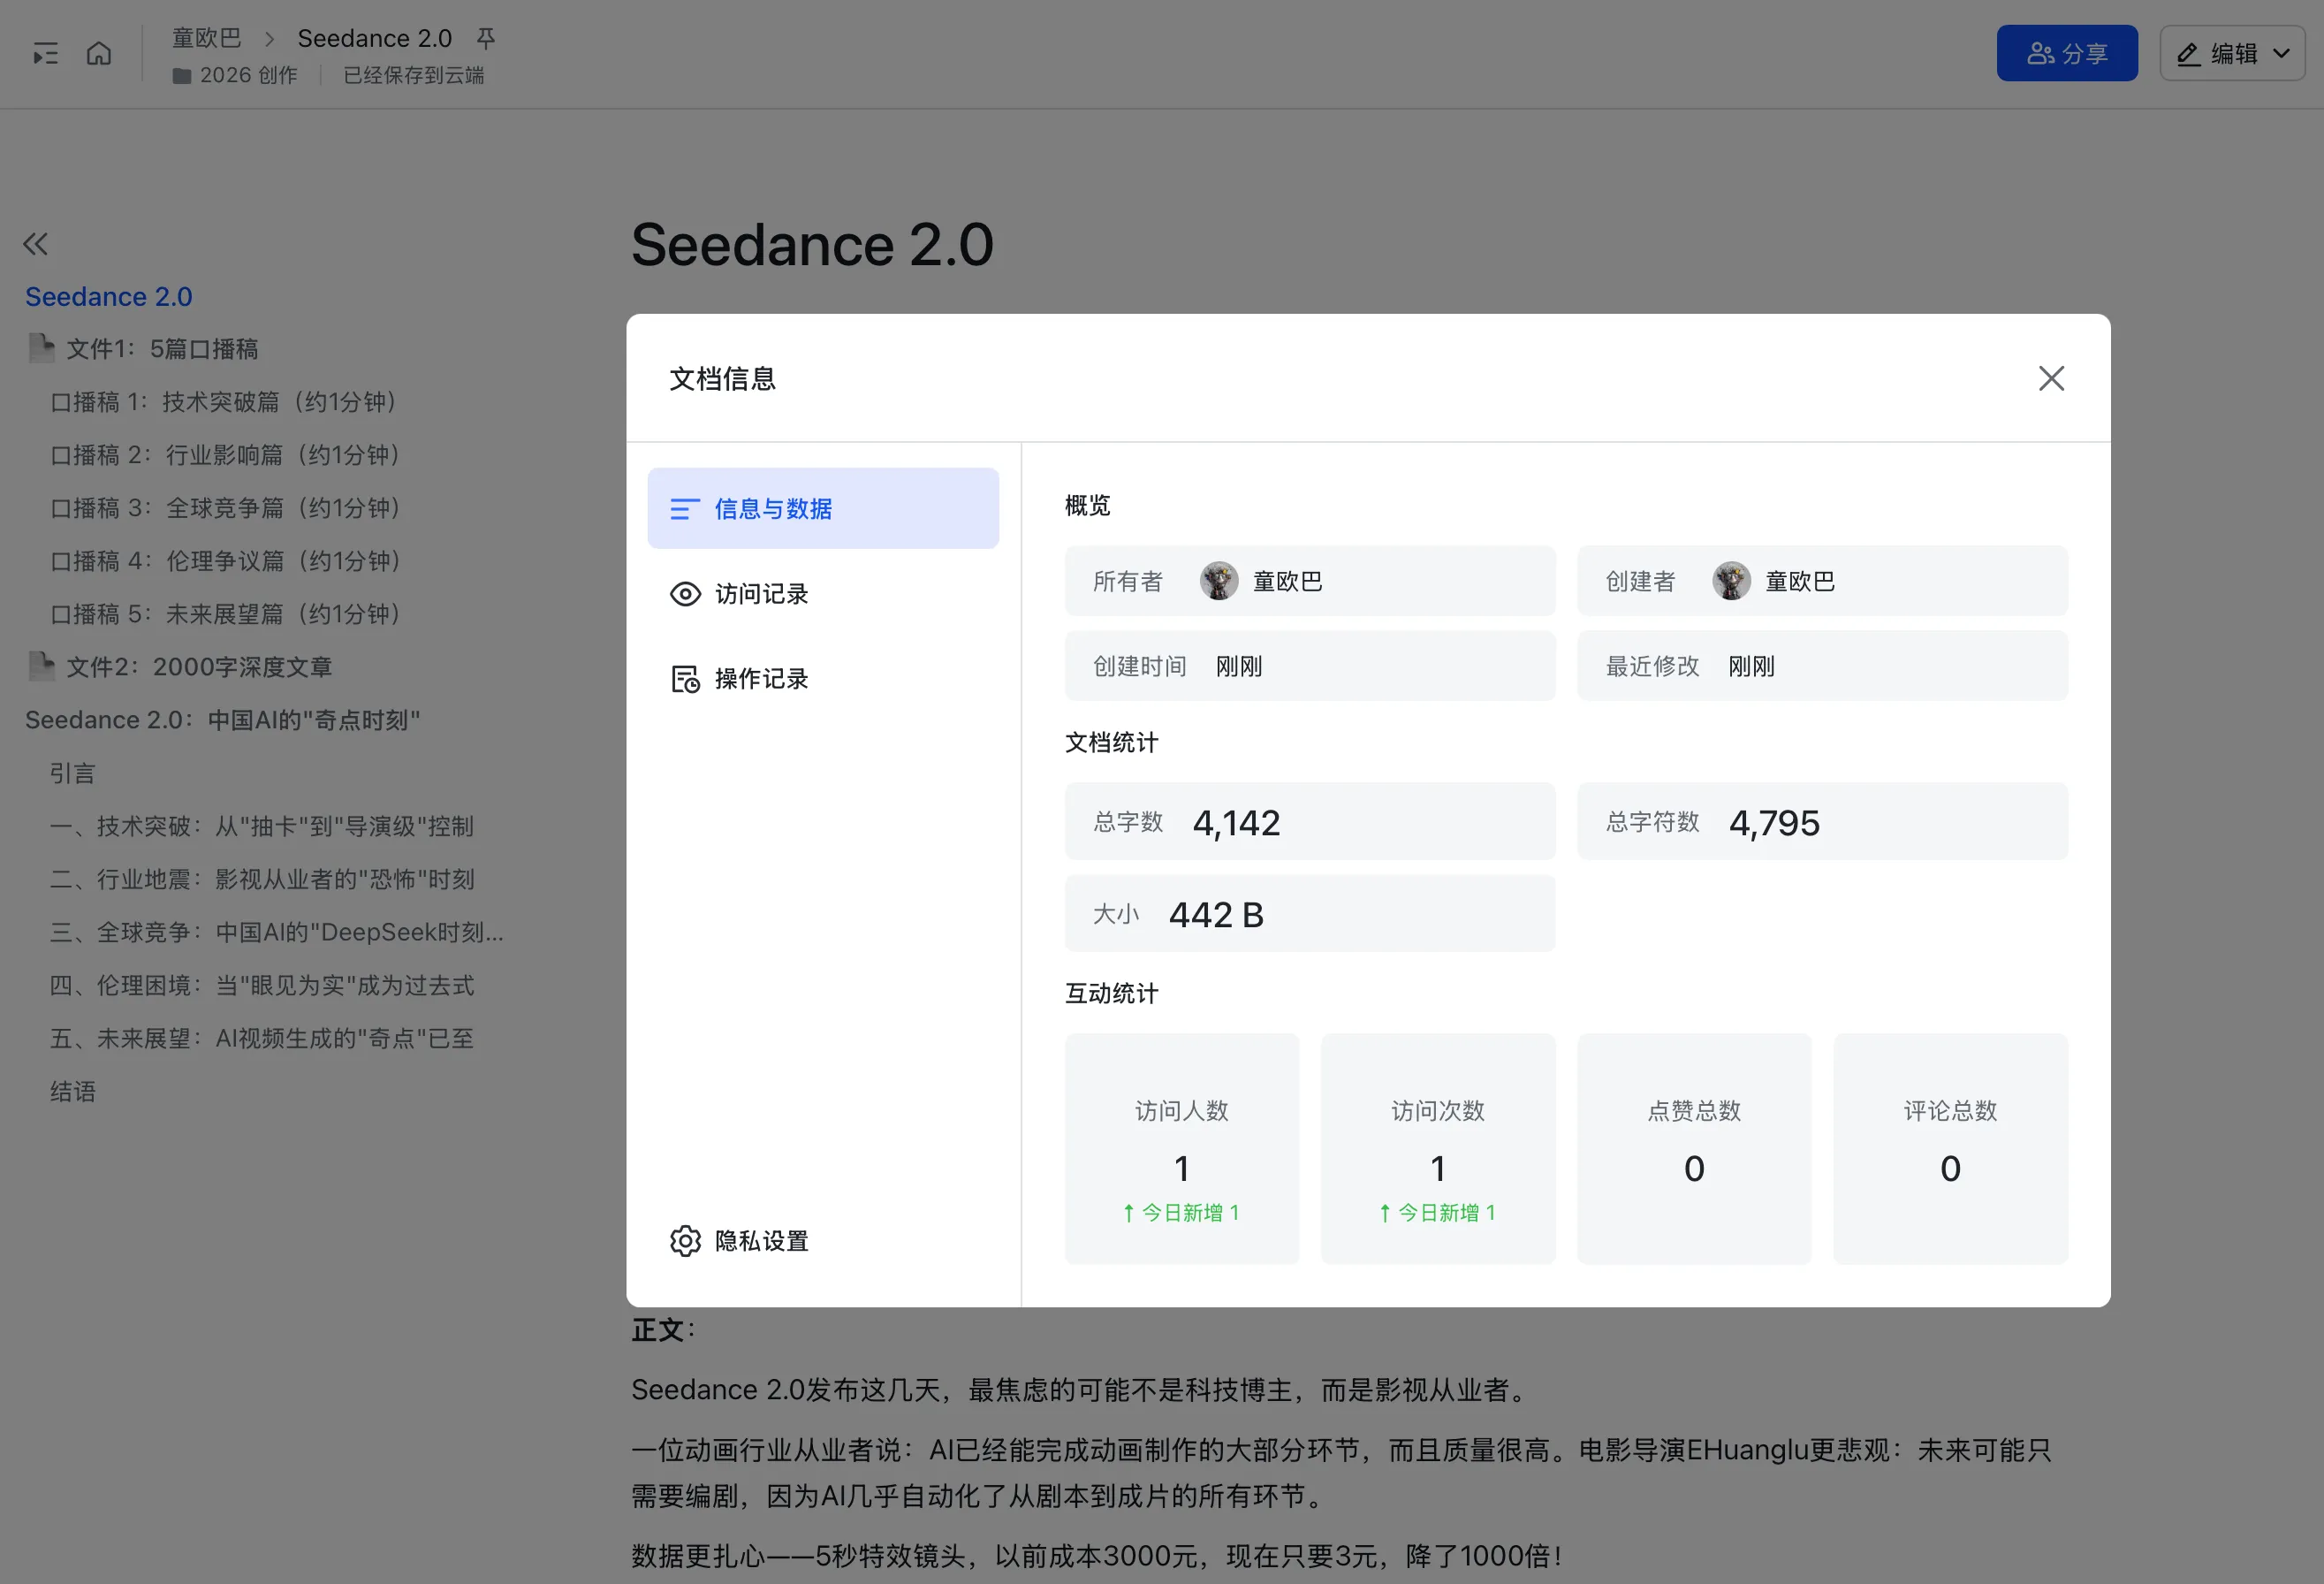The width and height of the screenshot is (2324, 1584).
Task: Click the 2026 创作 folder icon
Action: (181, 76)
